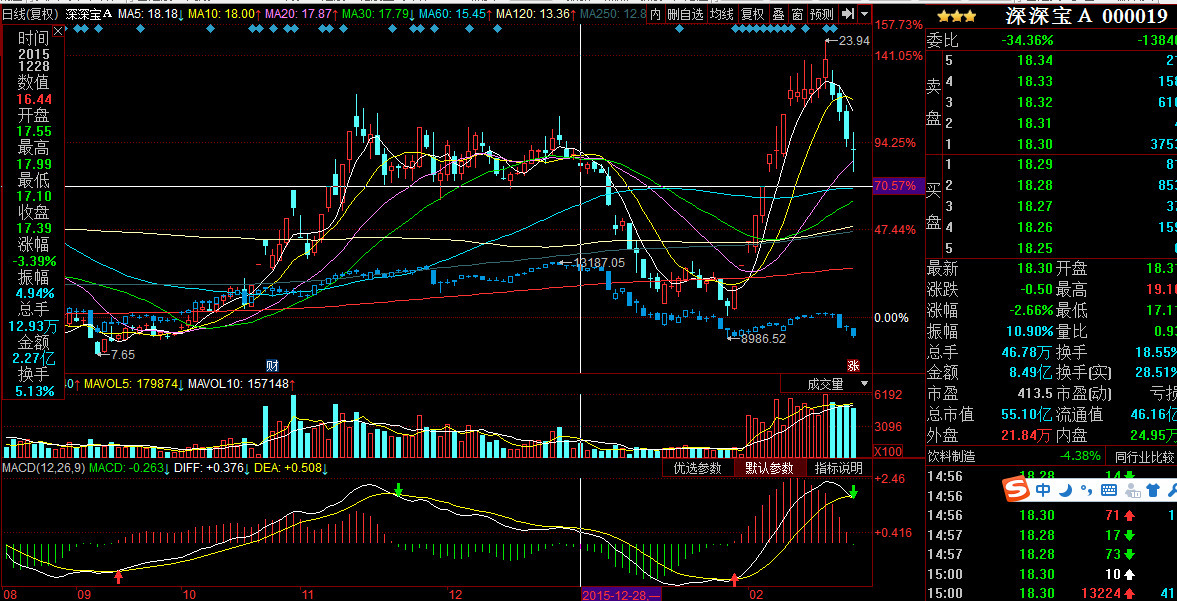
Task: Click 删自选 to remove from watchlist
Action: point(686,14)
